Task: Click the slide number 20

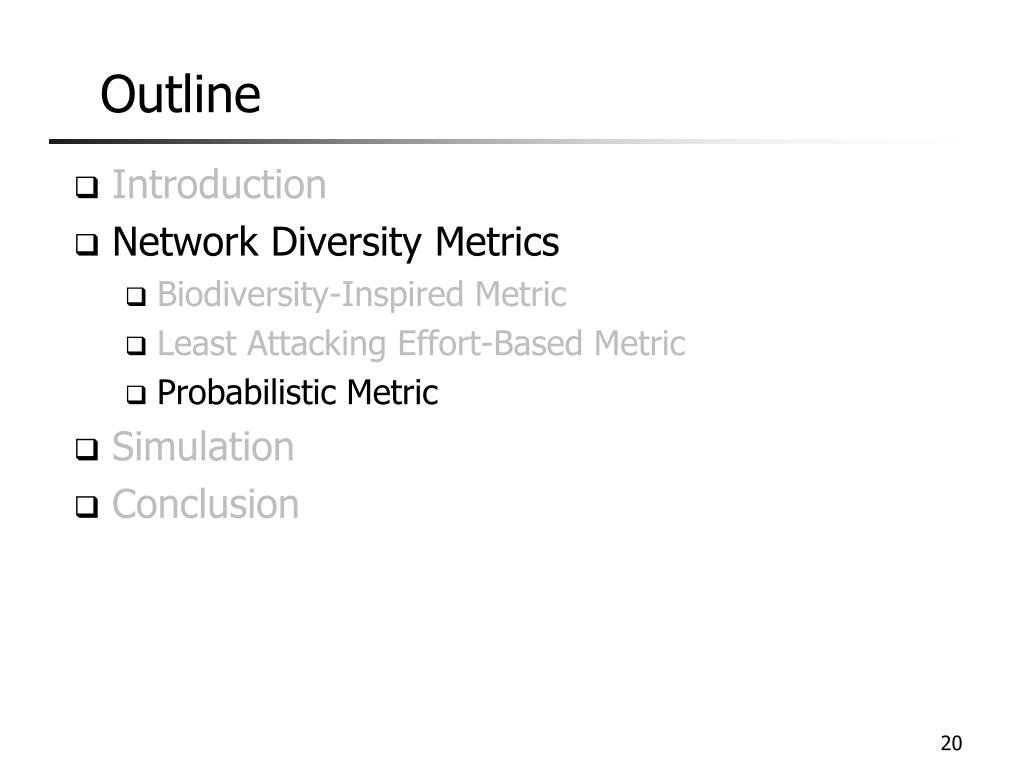Action: tap(952, 743)
